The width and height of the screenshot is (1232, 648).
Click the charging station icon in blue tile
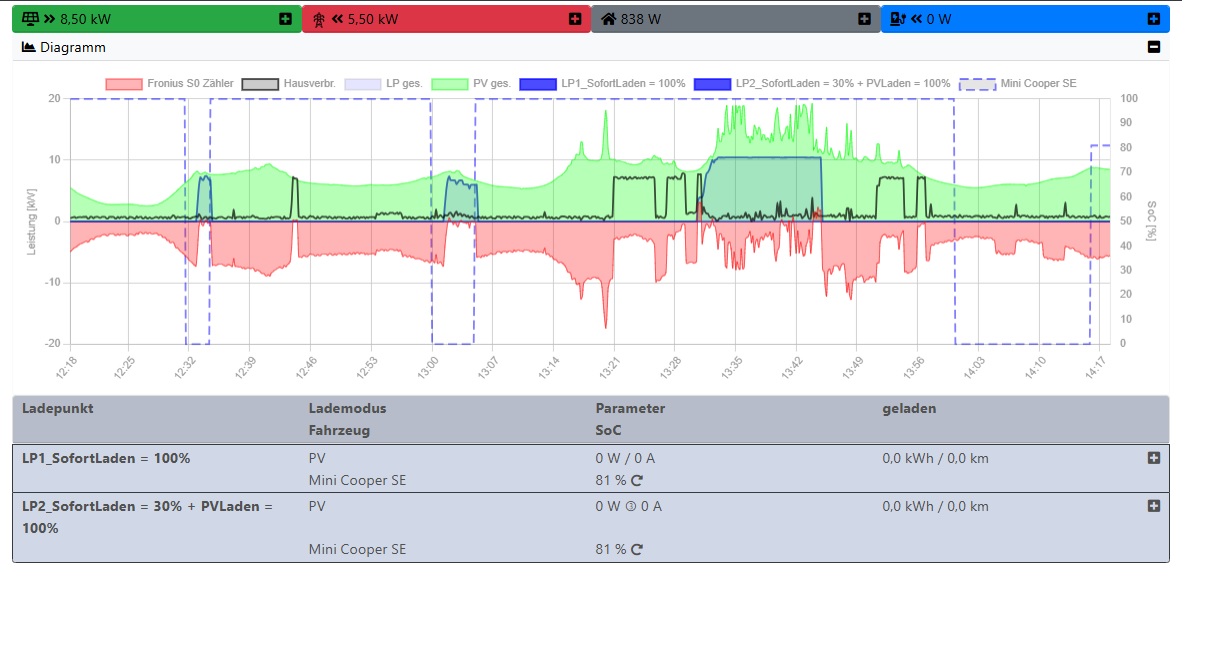(897, 19)
